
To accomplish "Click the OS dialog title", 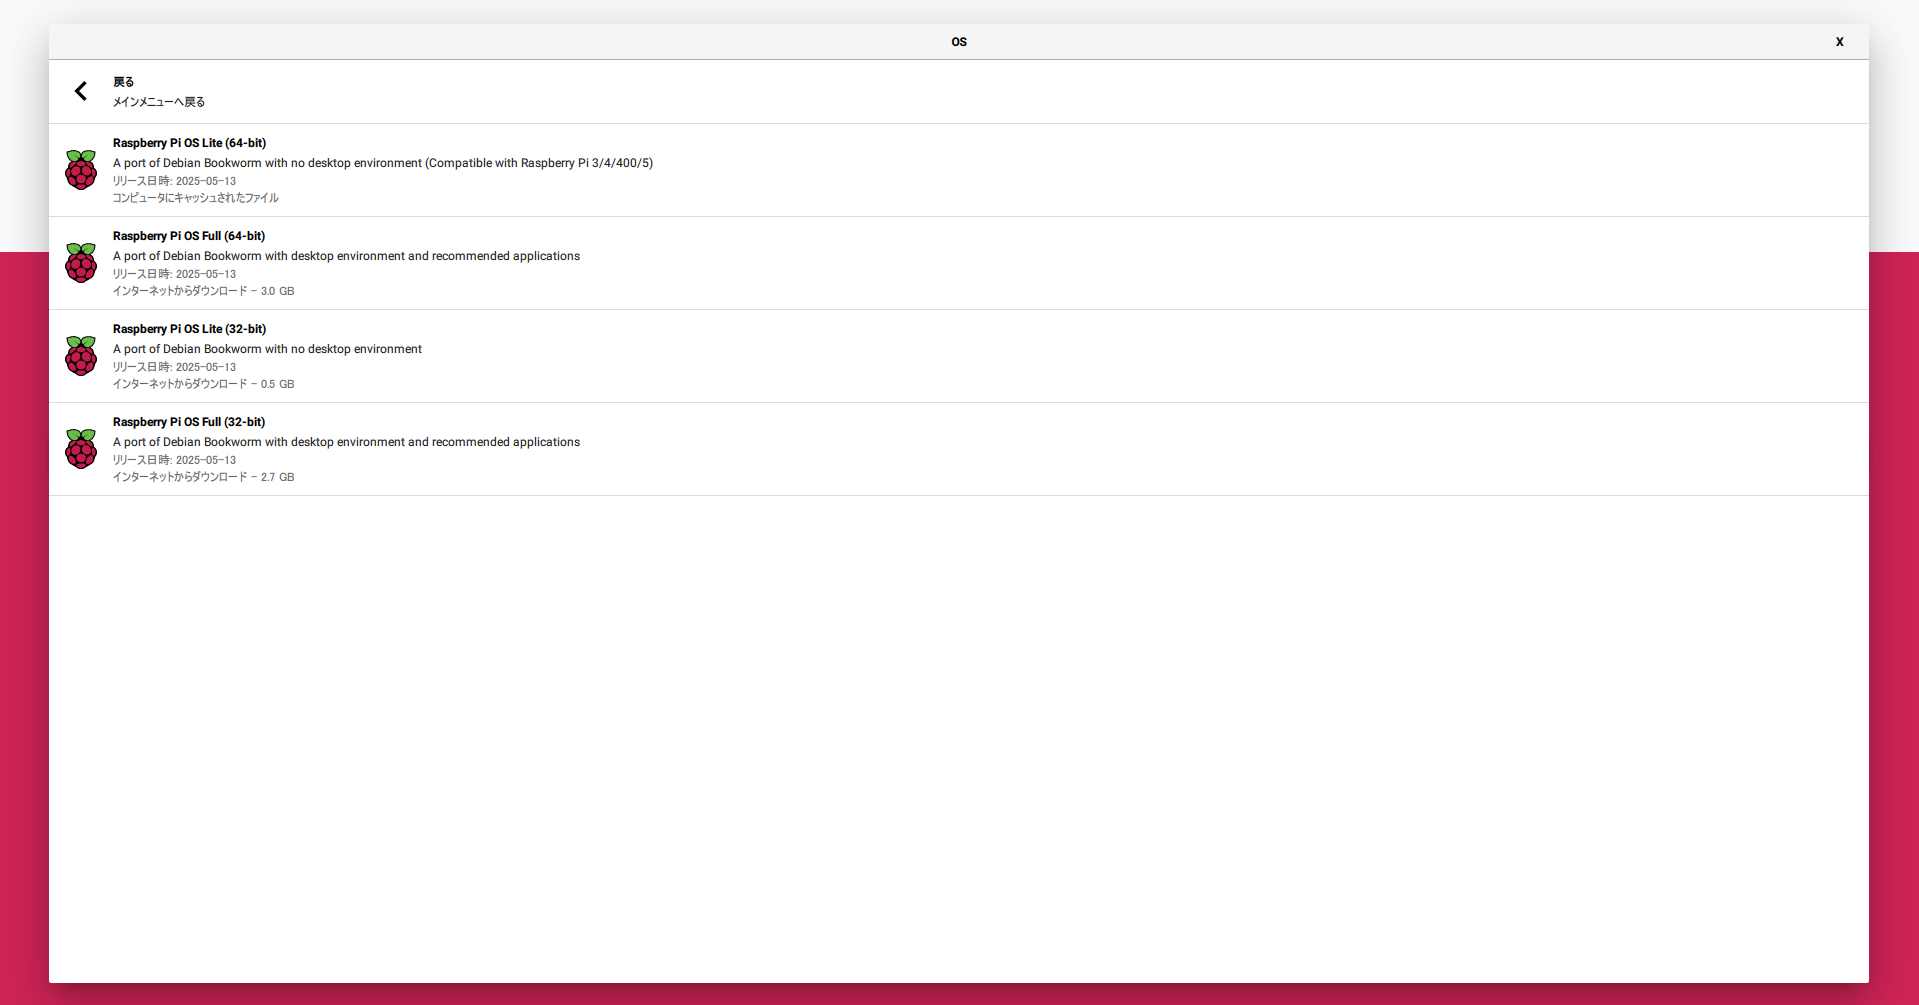I will click(959, 42).
